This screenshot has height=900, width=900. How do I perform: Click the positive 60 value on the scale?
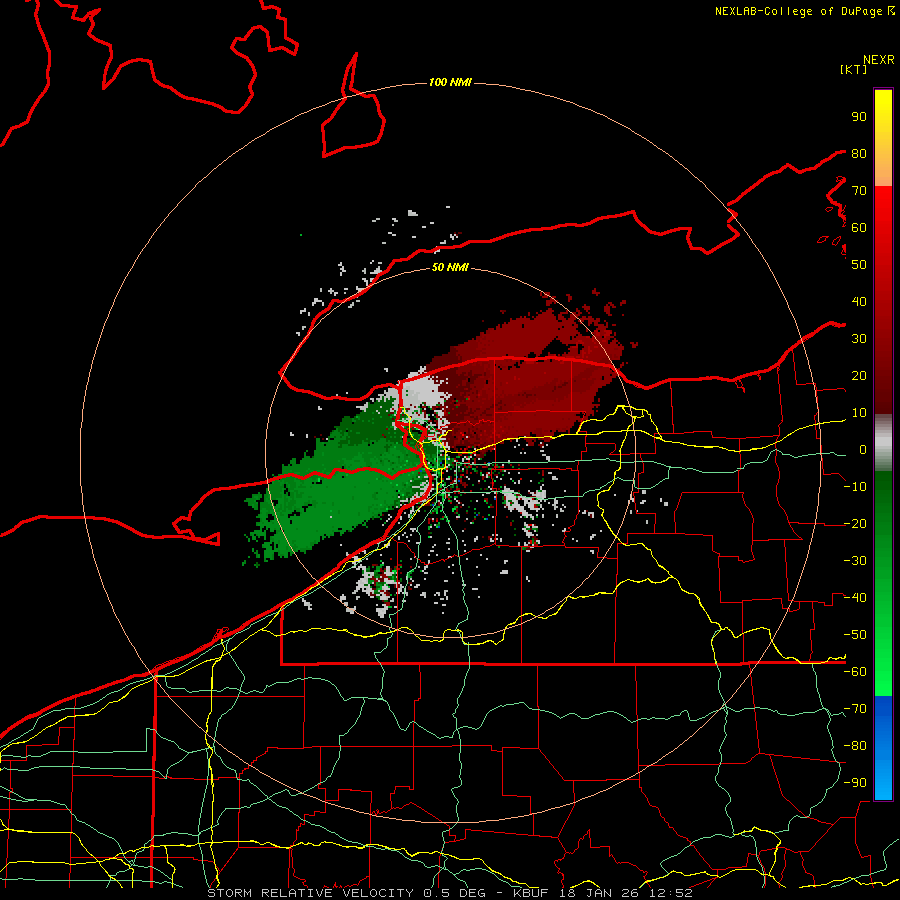859,227
